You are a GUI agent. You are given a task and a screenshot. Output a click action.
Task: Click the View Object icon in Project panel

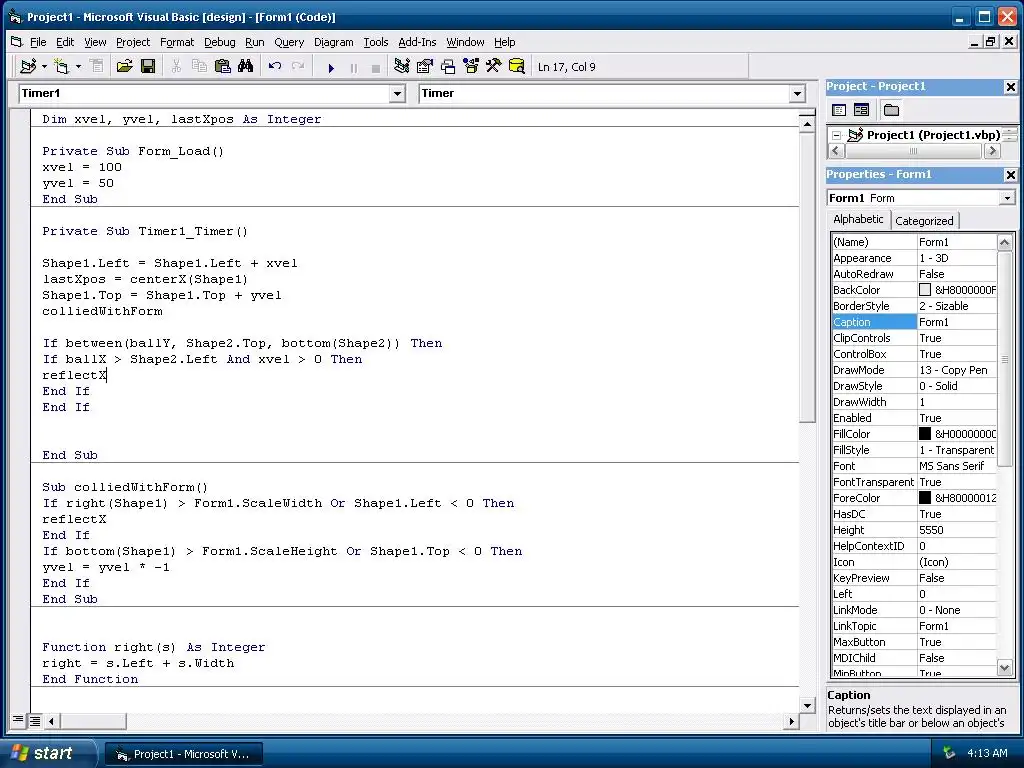pos(861,110)
